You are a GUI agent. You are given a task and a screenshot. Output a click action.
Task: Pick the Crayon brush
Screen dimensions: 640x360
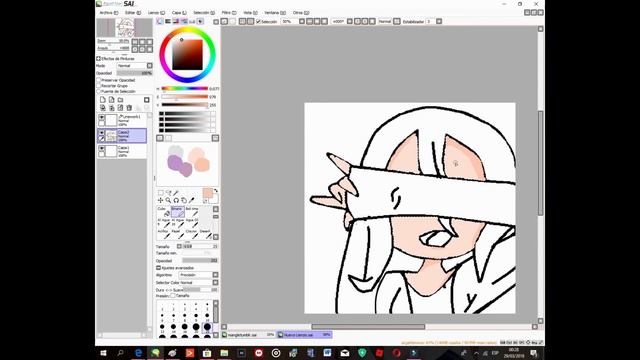tap(191, 234)
